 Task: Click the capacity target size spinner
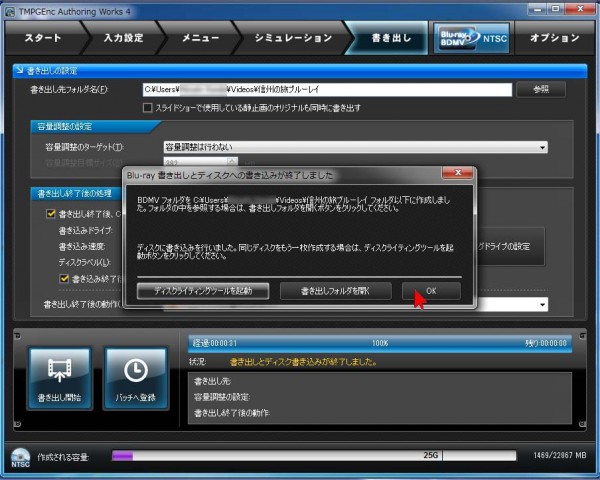tap(232, 162)
